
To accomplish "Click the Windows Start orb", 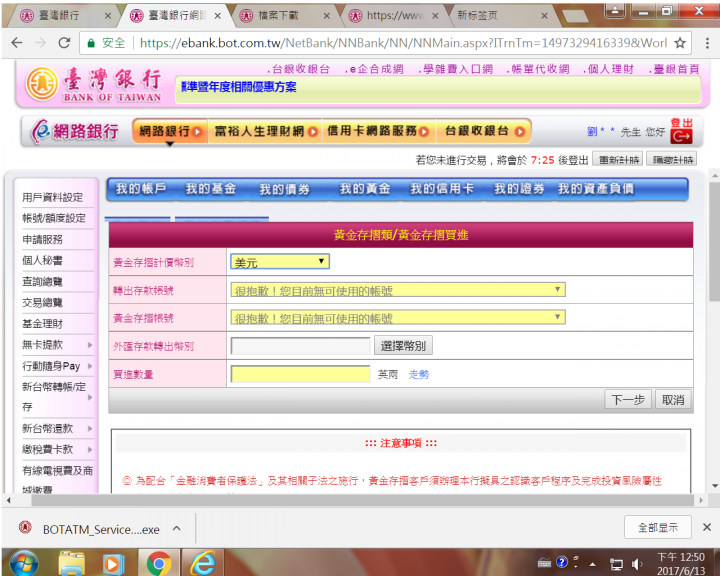I will (x=22, y=562).
